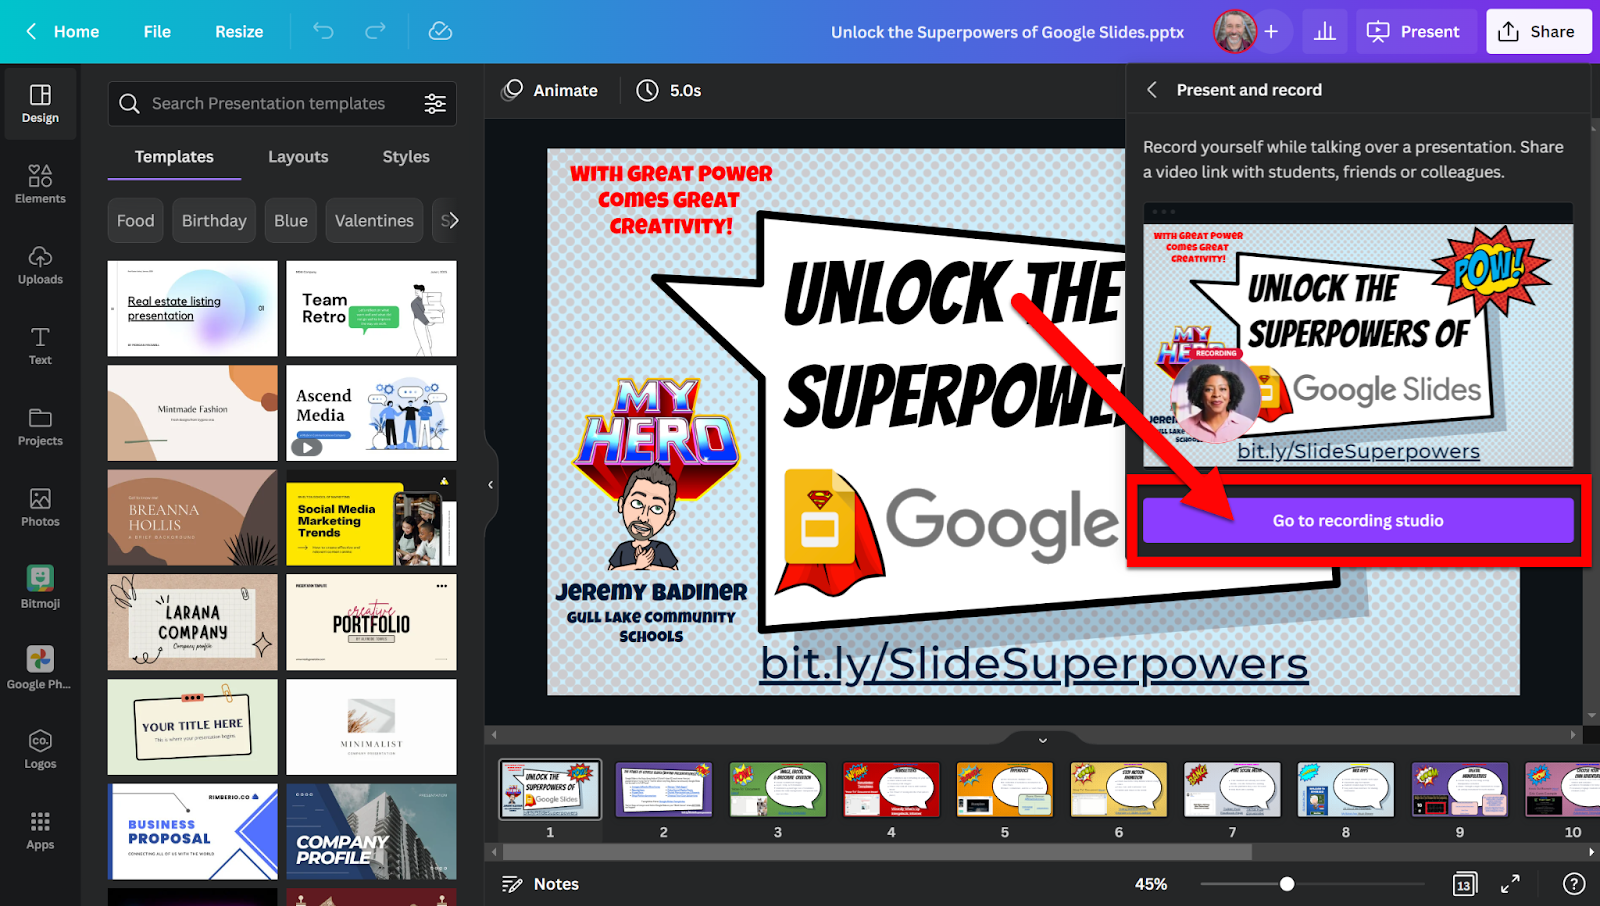
Task: Open the insights bar chart icon
Action: 1325,31
